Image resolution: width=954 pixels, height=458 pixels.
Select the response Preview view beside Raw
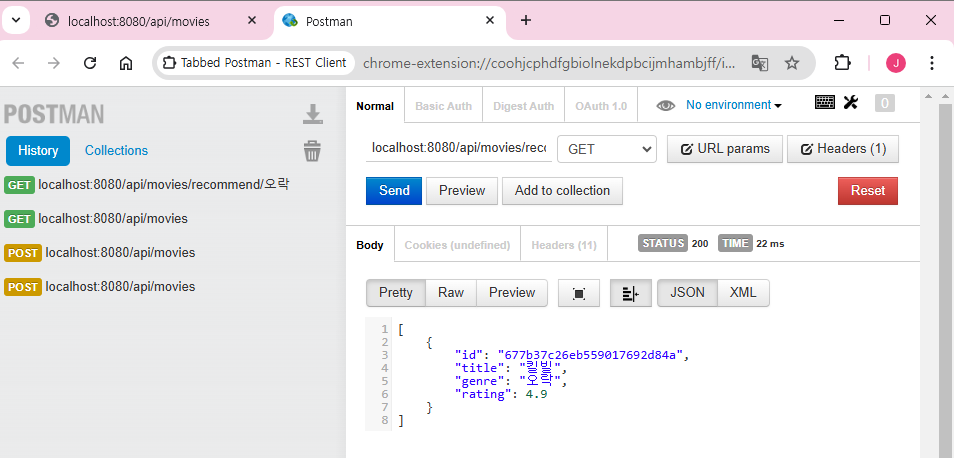(x=512, y=293)
